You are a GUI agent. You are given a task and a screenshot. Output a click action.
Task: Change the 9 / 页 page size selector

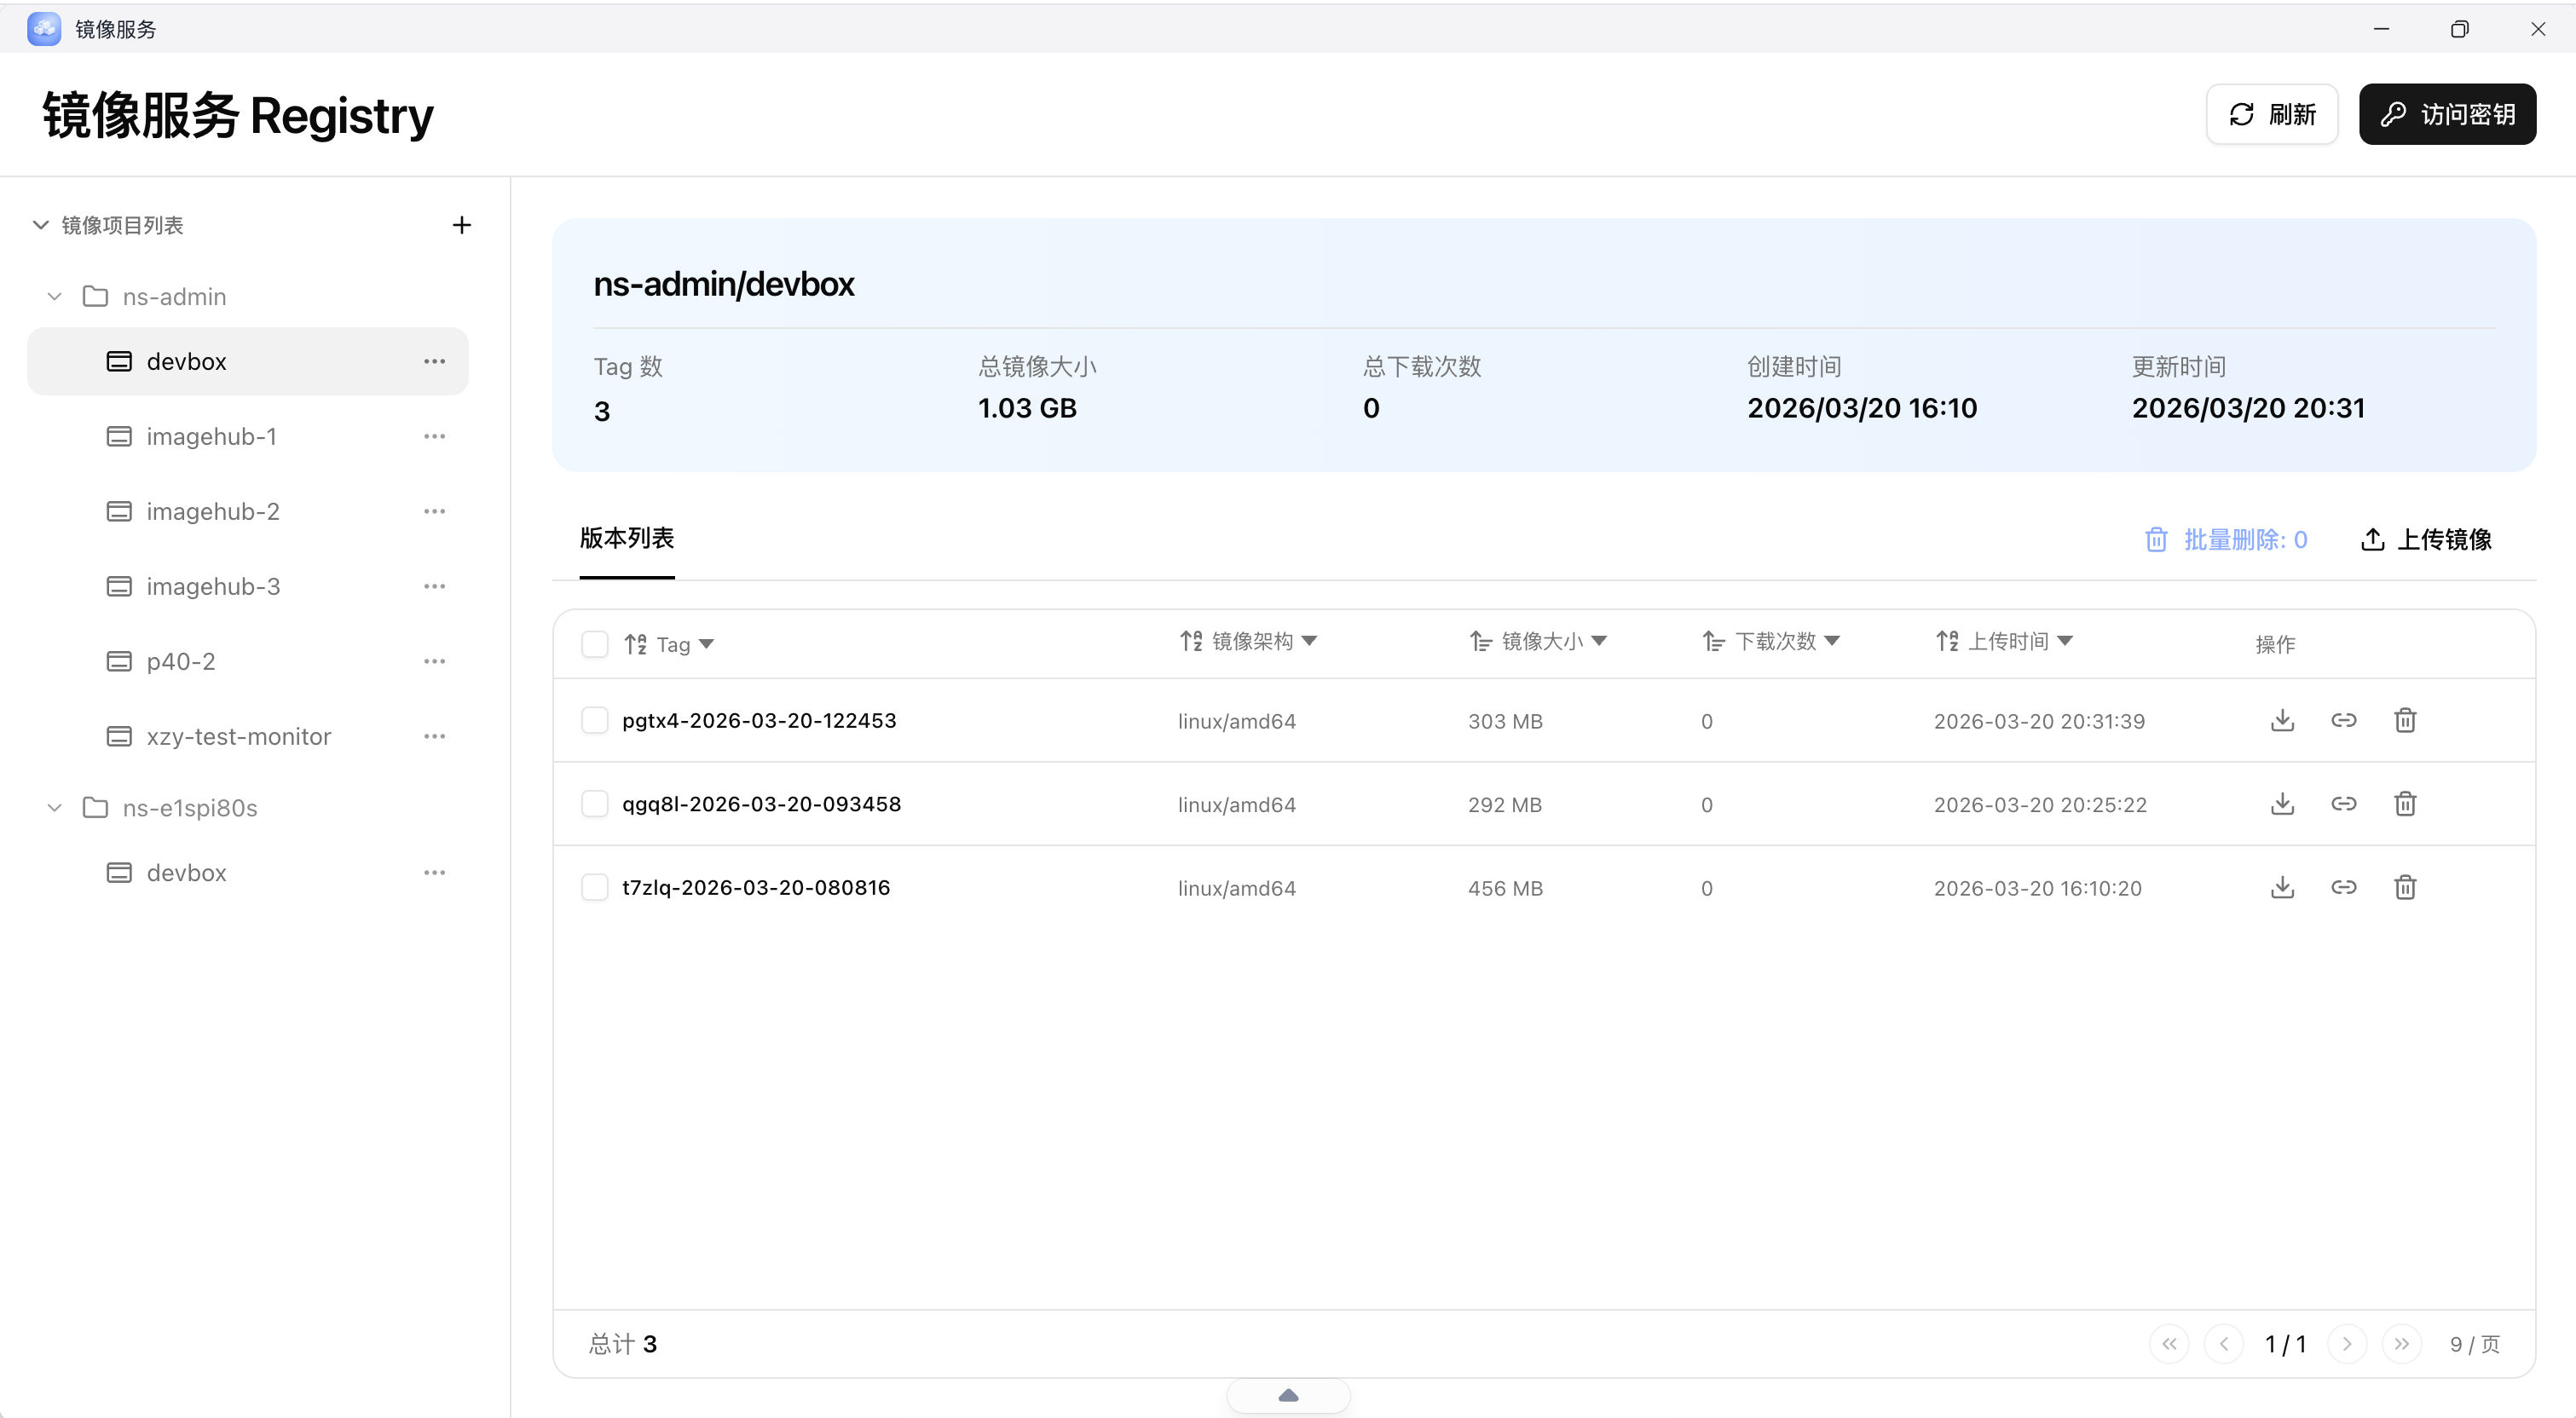click(2474, 1344)
